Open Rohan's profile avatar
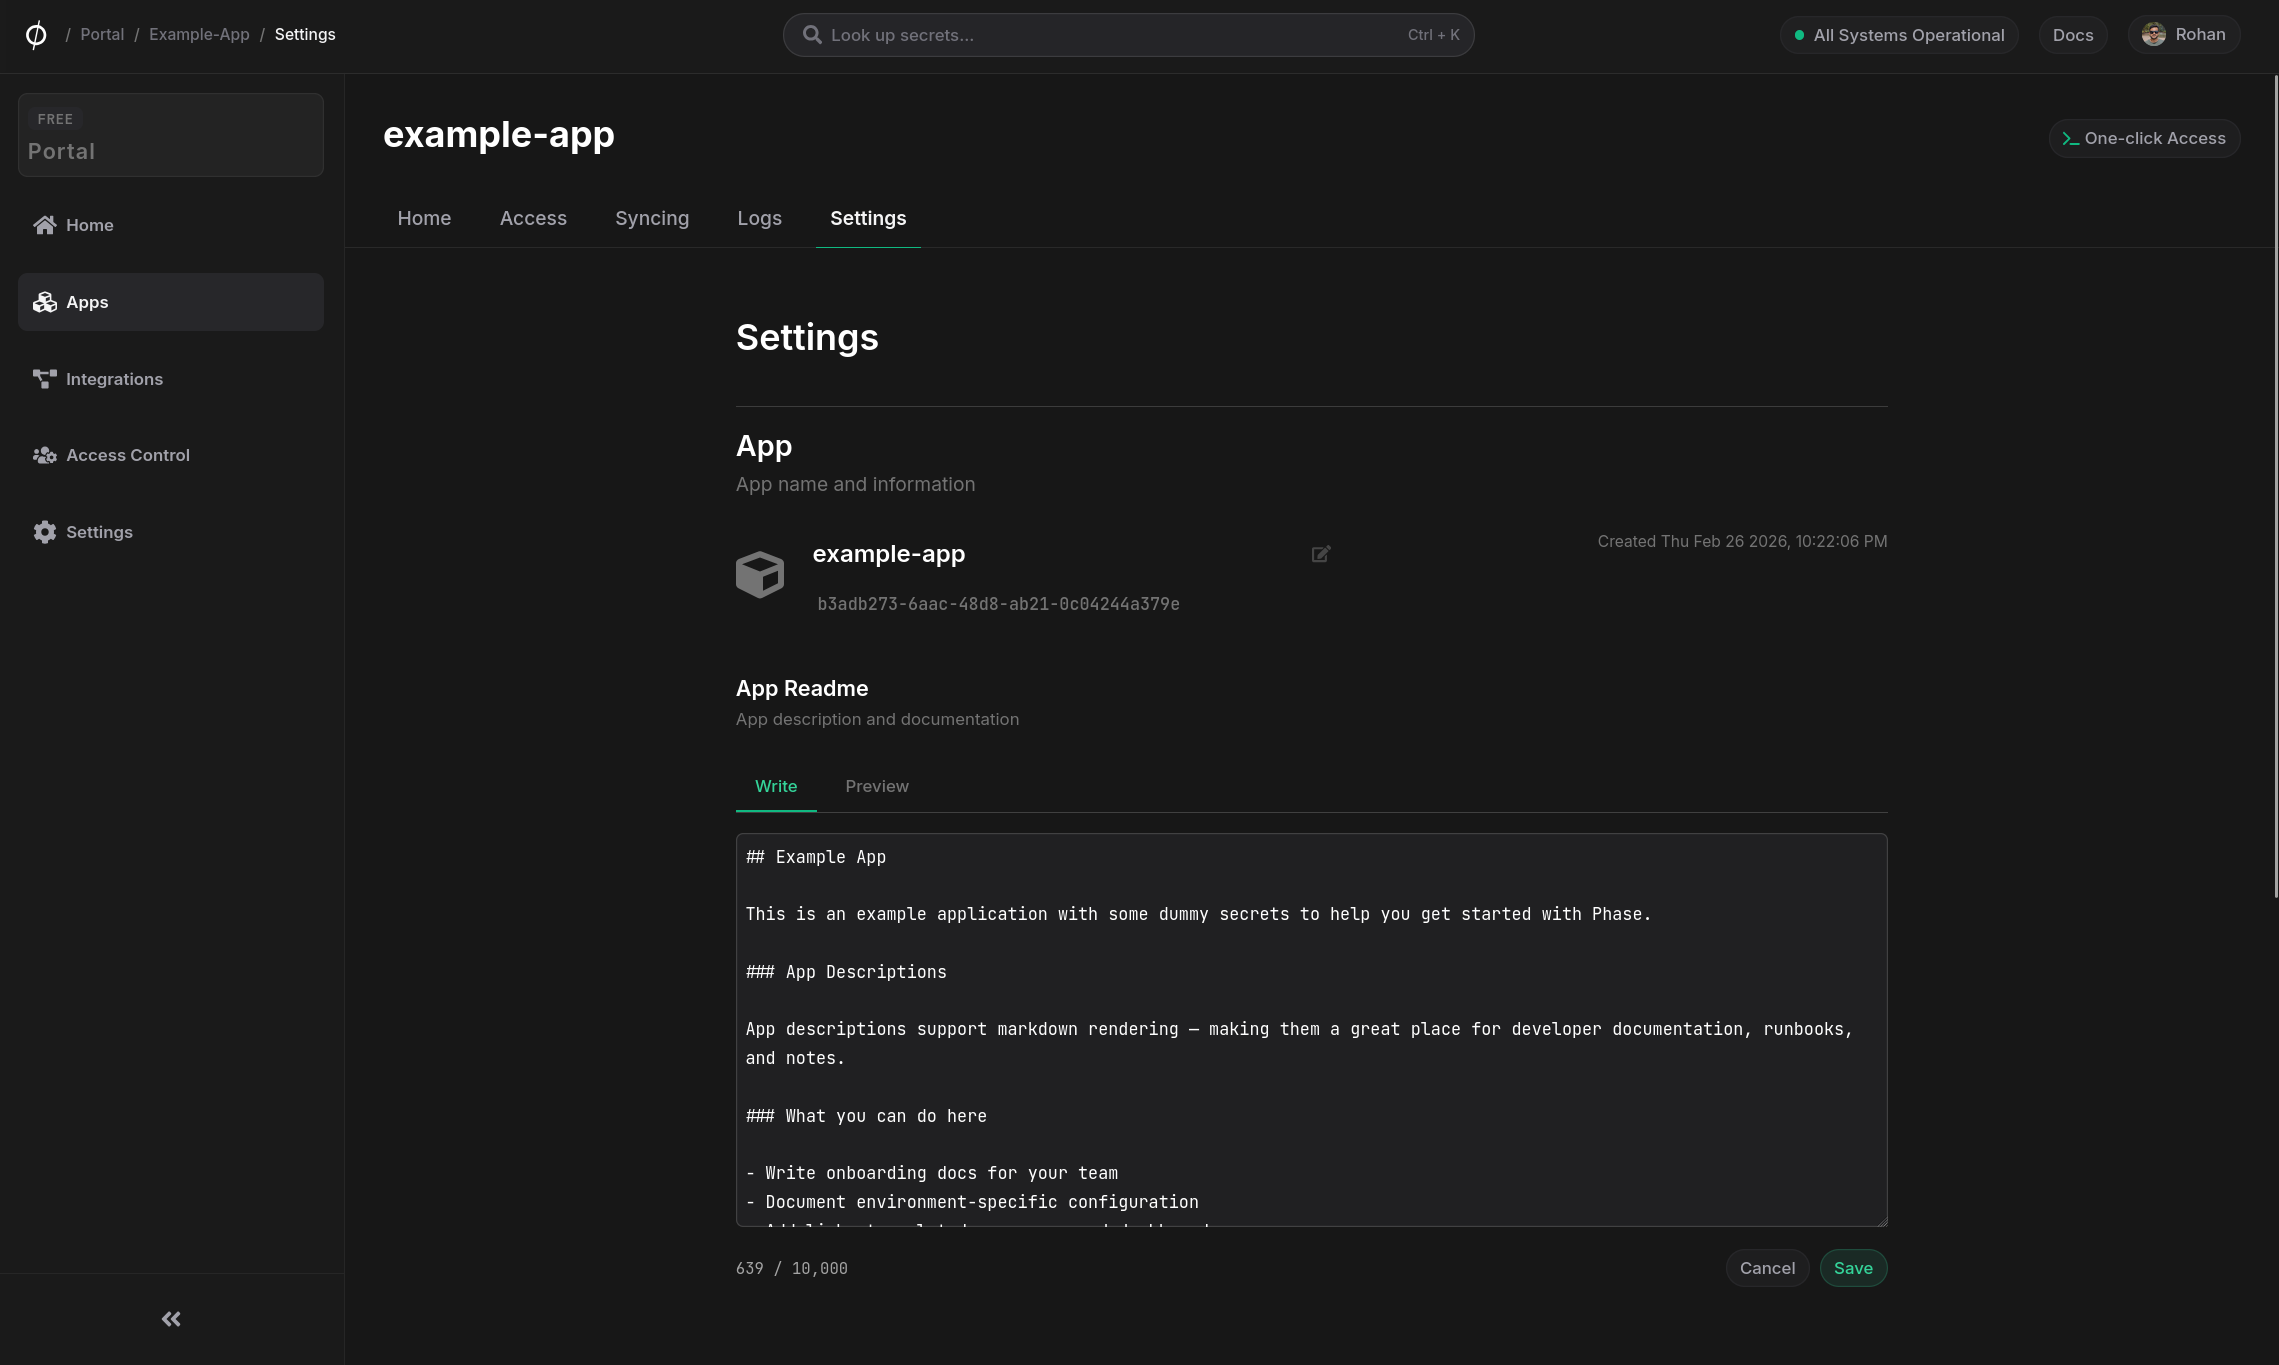The image size is (2279, 1365). [2152, 34]
